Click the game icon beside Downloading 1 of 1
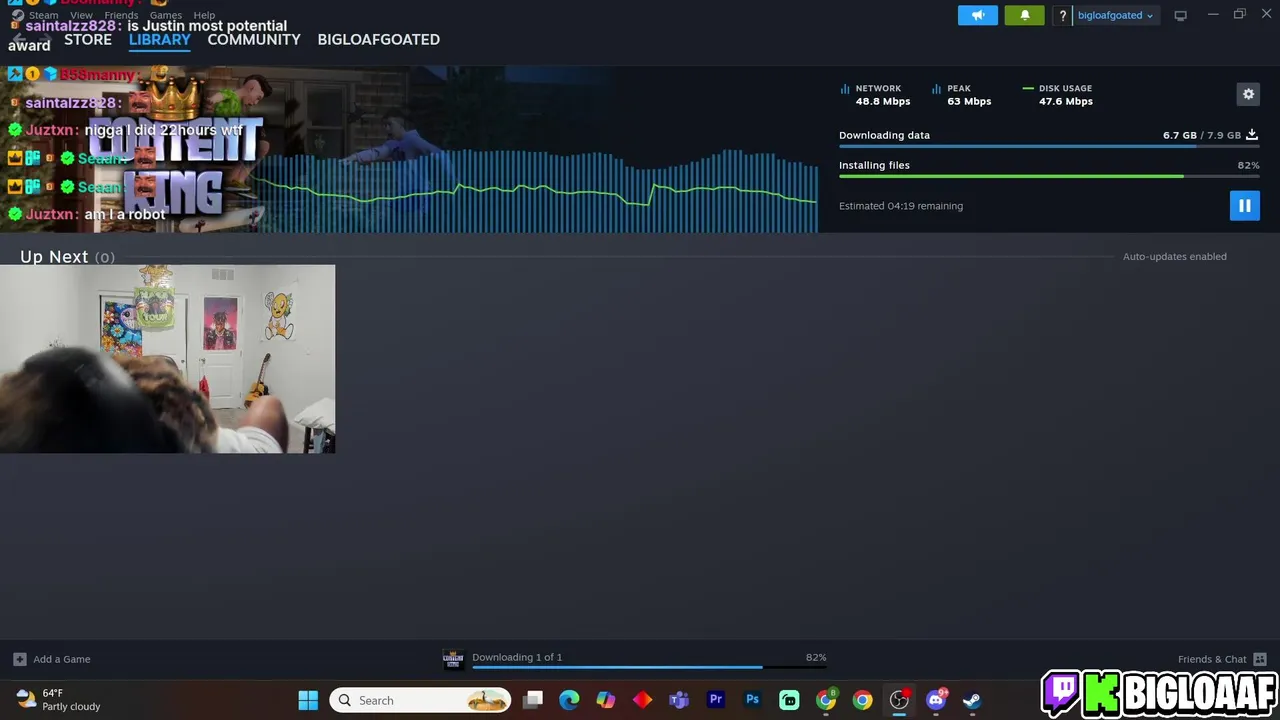 tap(453, 658)
